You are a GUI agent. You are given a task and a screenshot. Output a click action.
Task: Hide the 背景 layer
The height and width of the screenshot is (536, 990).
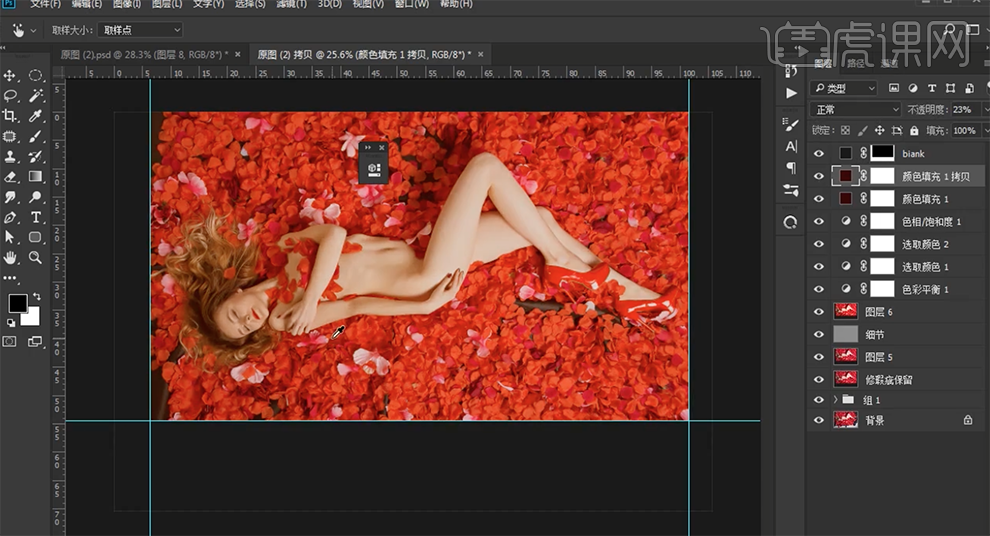coord(819,421)
